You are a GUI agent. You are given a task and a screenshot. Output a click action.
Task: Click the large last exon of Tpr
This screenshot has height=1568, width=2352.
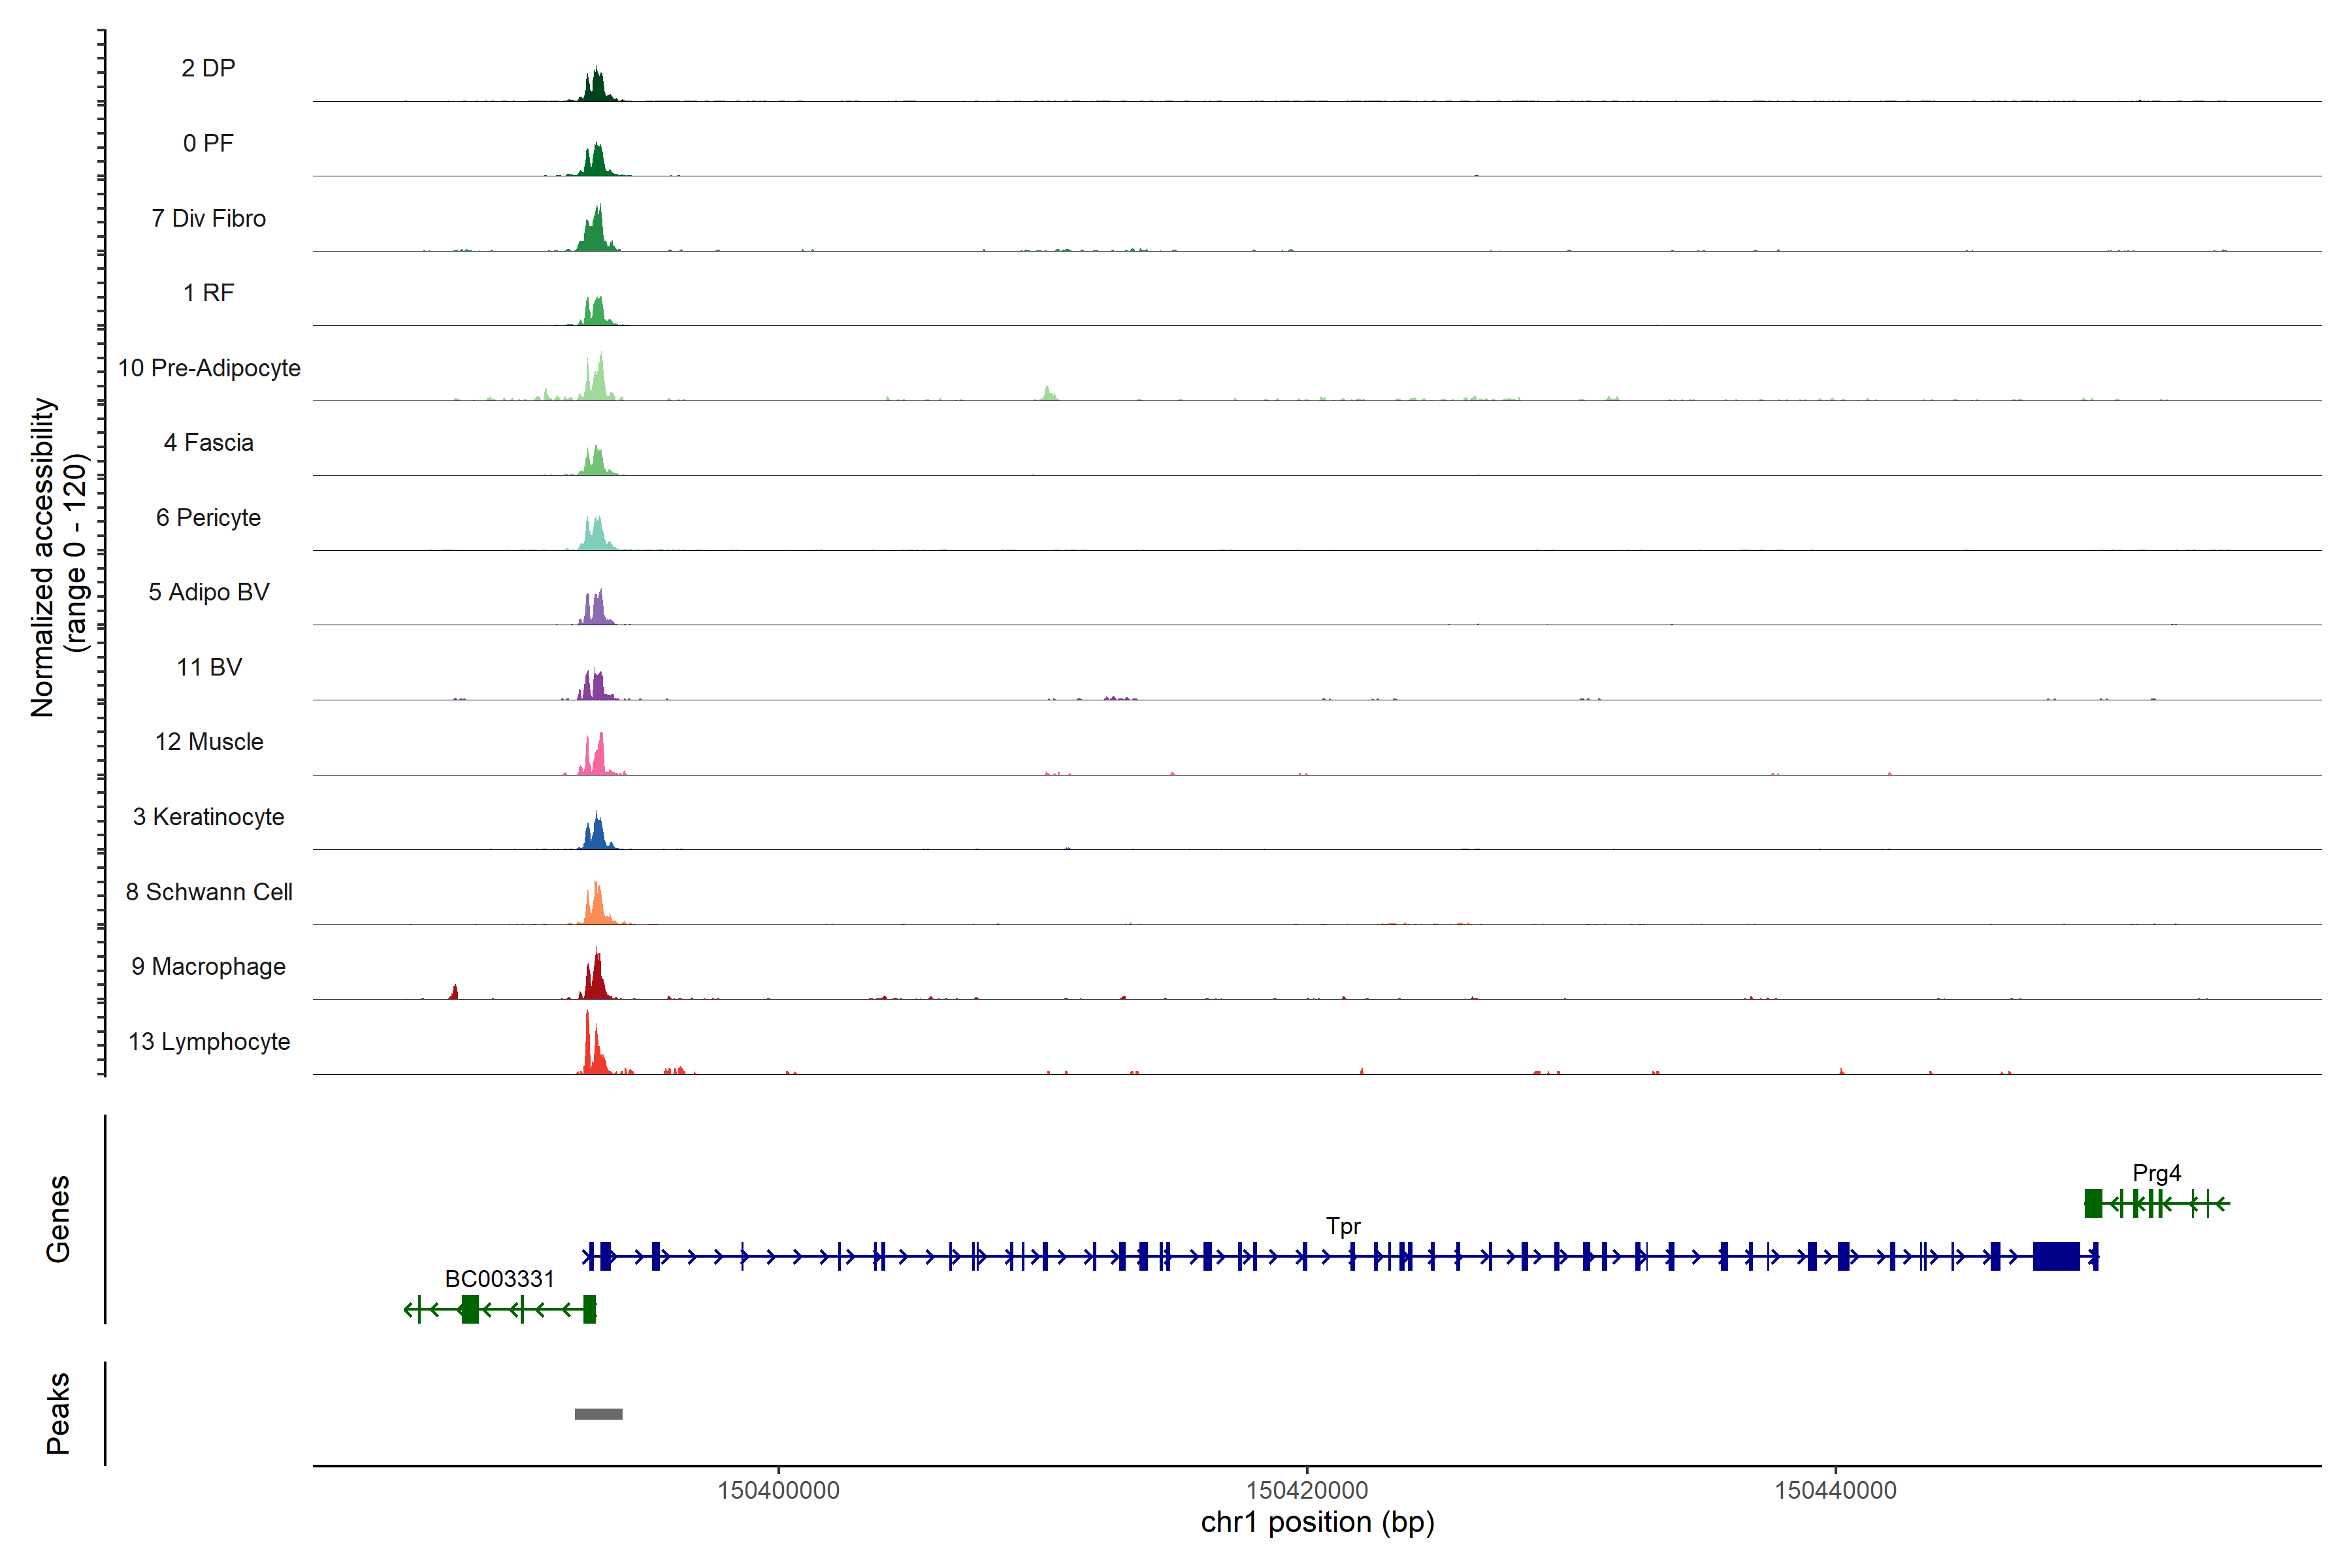2056,1256
